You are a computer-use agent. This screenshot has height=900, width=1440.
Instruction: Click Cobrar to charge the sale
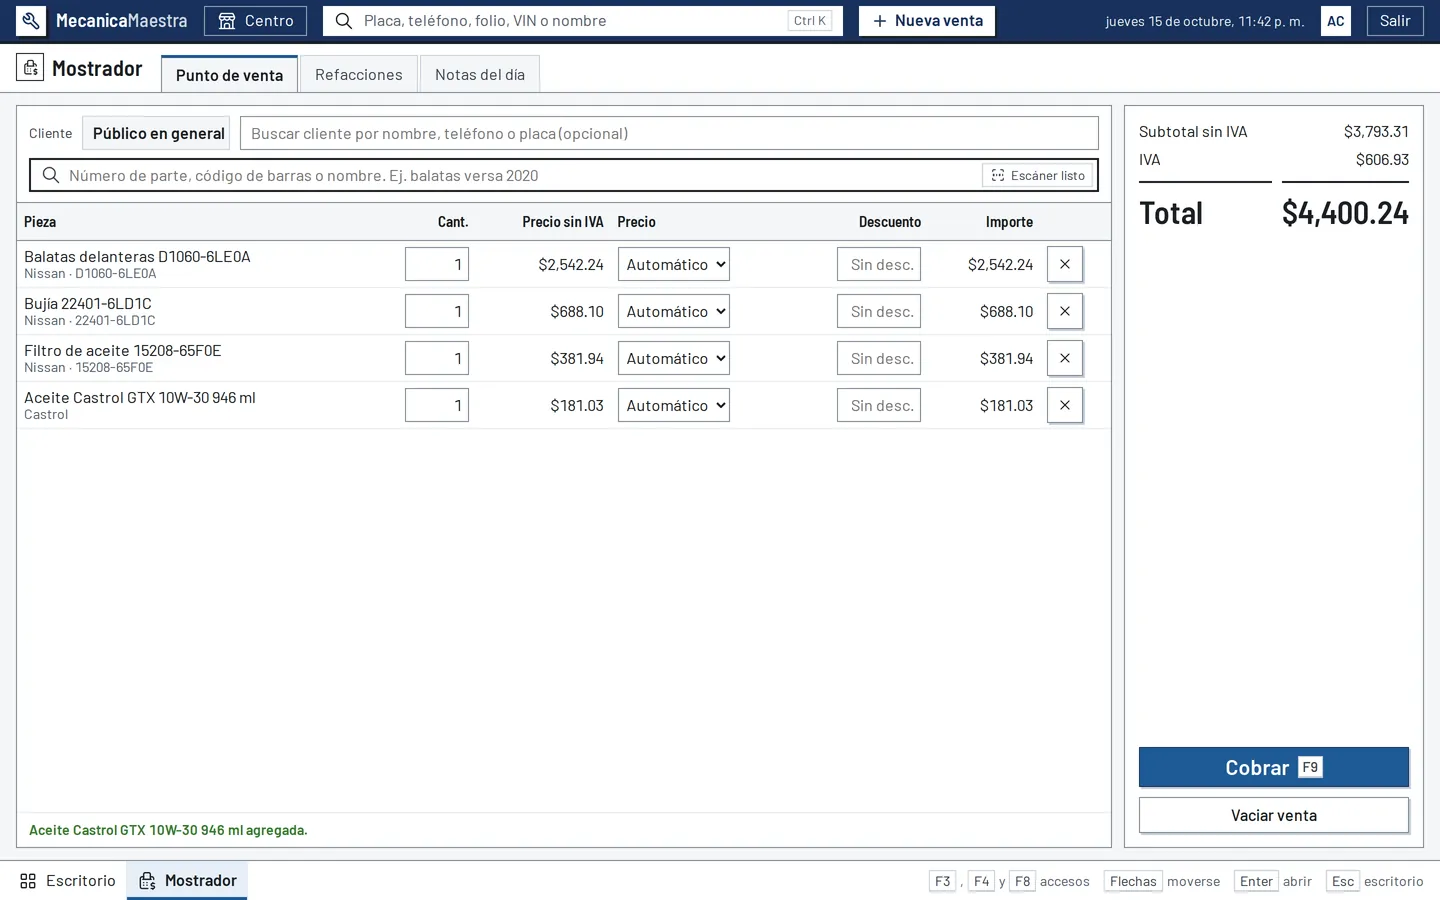(x=1274, y=767)
